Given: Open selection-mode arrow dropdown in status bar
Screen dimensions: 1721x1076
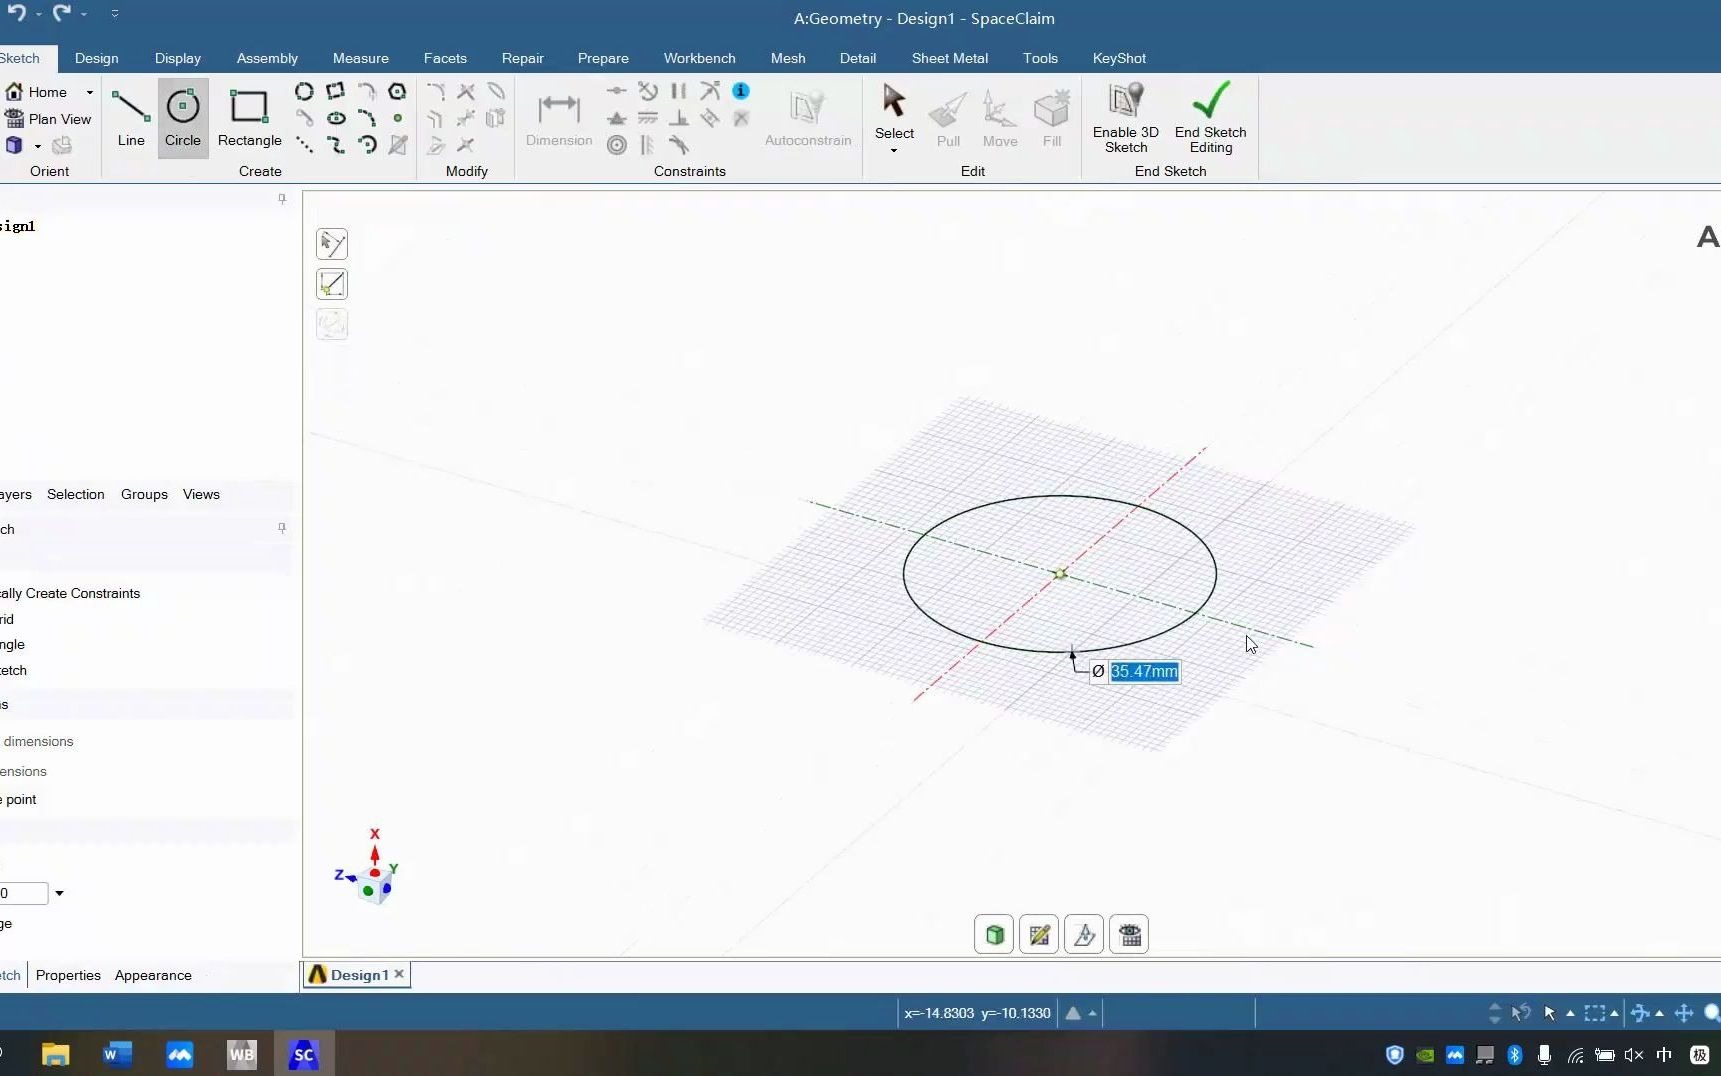Looking at the screenshot, I should [x=1570, y=1013].
